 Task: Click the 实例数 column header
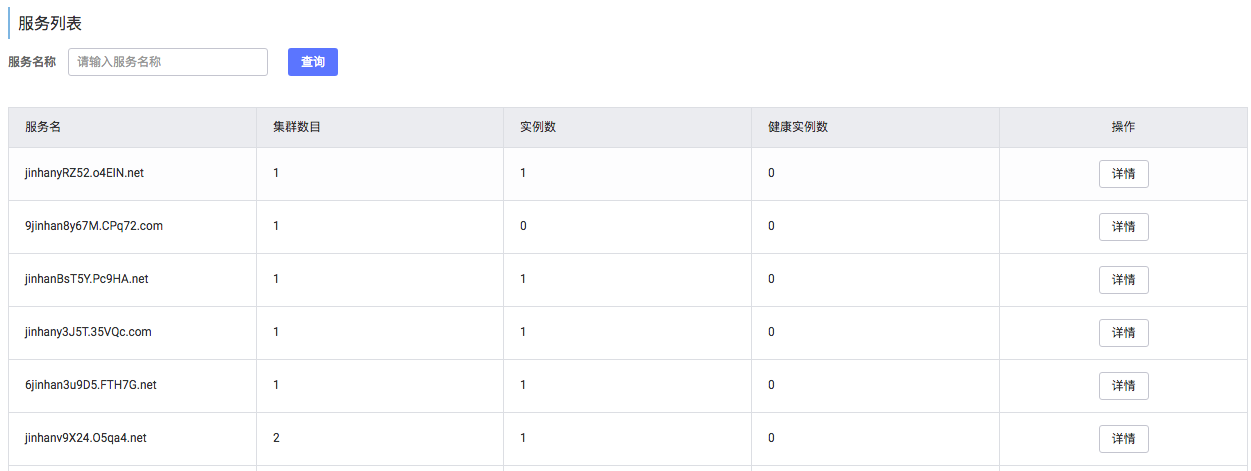[538, 128]
